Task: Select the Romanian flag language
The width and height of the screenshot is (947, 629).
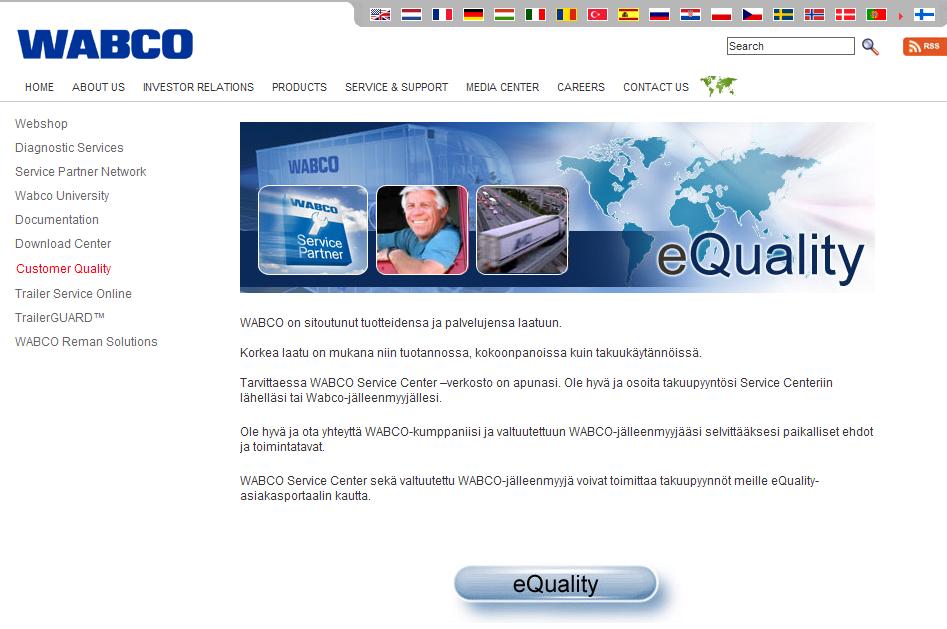Action: [x=566, y=15]
